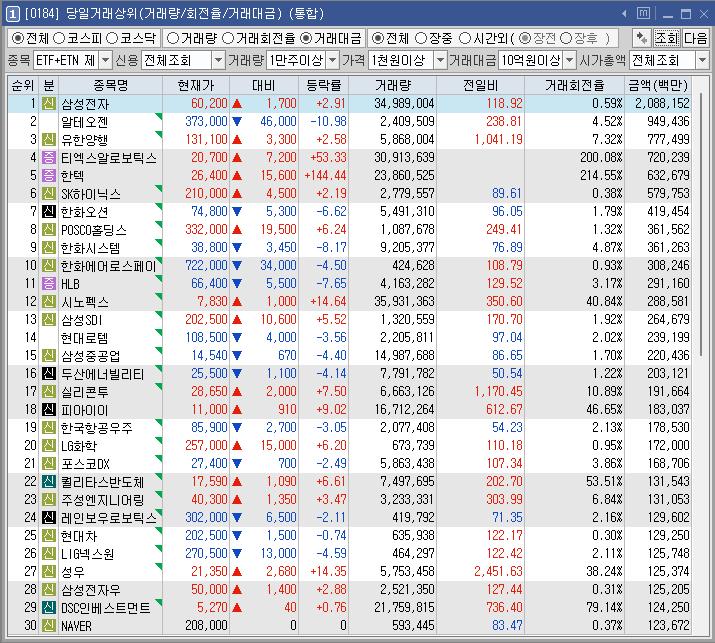Click the teal 신 badge for 퀄리타스반도체
Viewport: 715px width, 643px height.
click(x=49, y=482)
